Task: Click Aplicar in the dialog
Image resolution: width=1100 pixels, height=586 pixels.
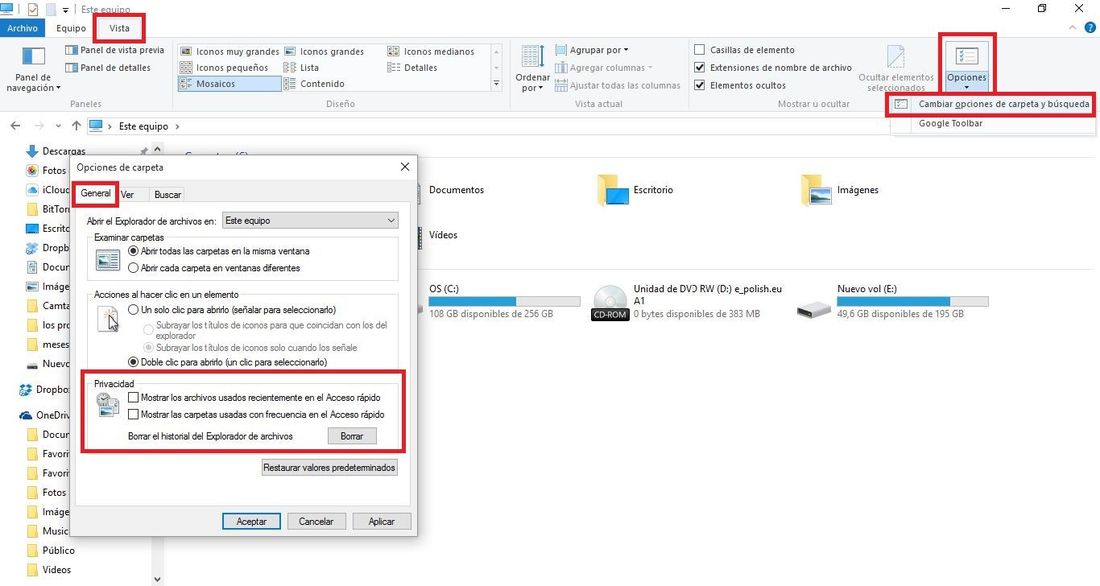Action: tap(381, 521)
